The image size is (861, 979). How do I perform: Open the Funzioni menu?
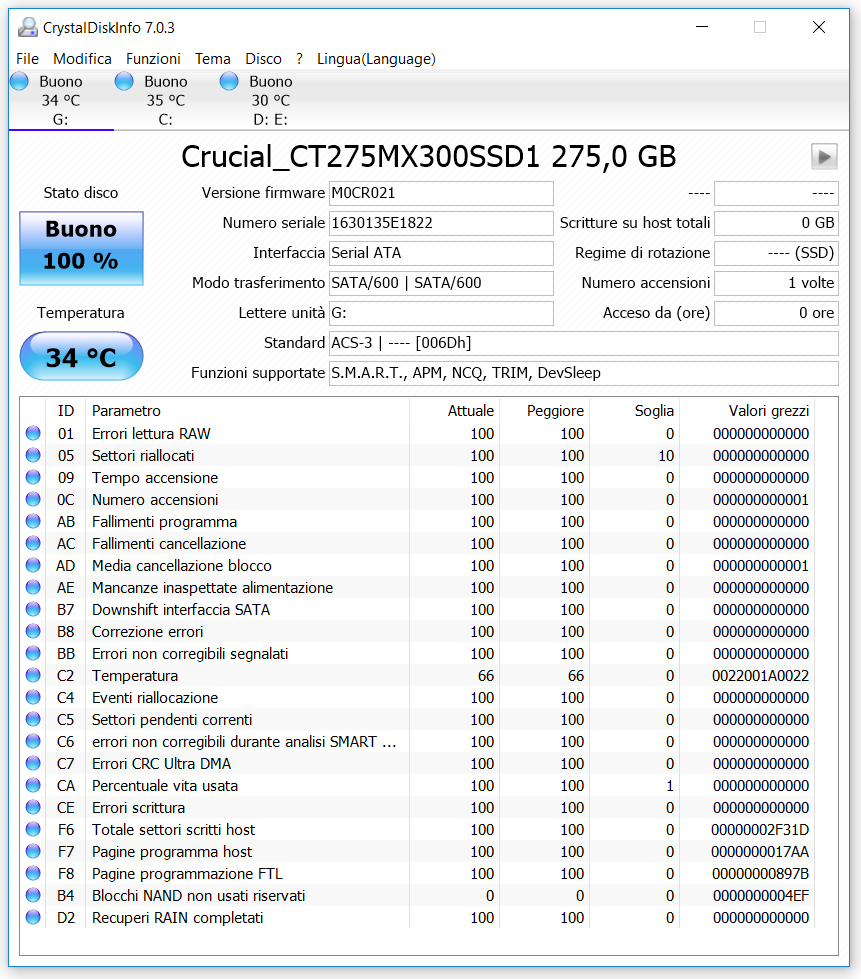(x=154, y=59)
